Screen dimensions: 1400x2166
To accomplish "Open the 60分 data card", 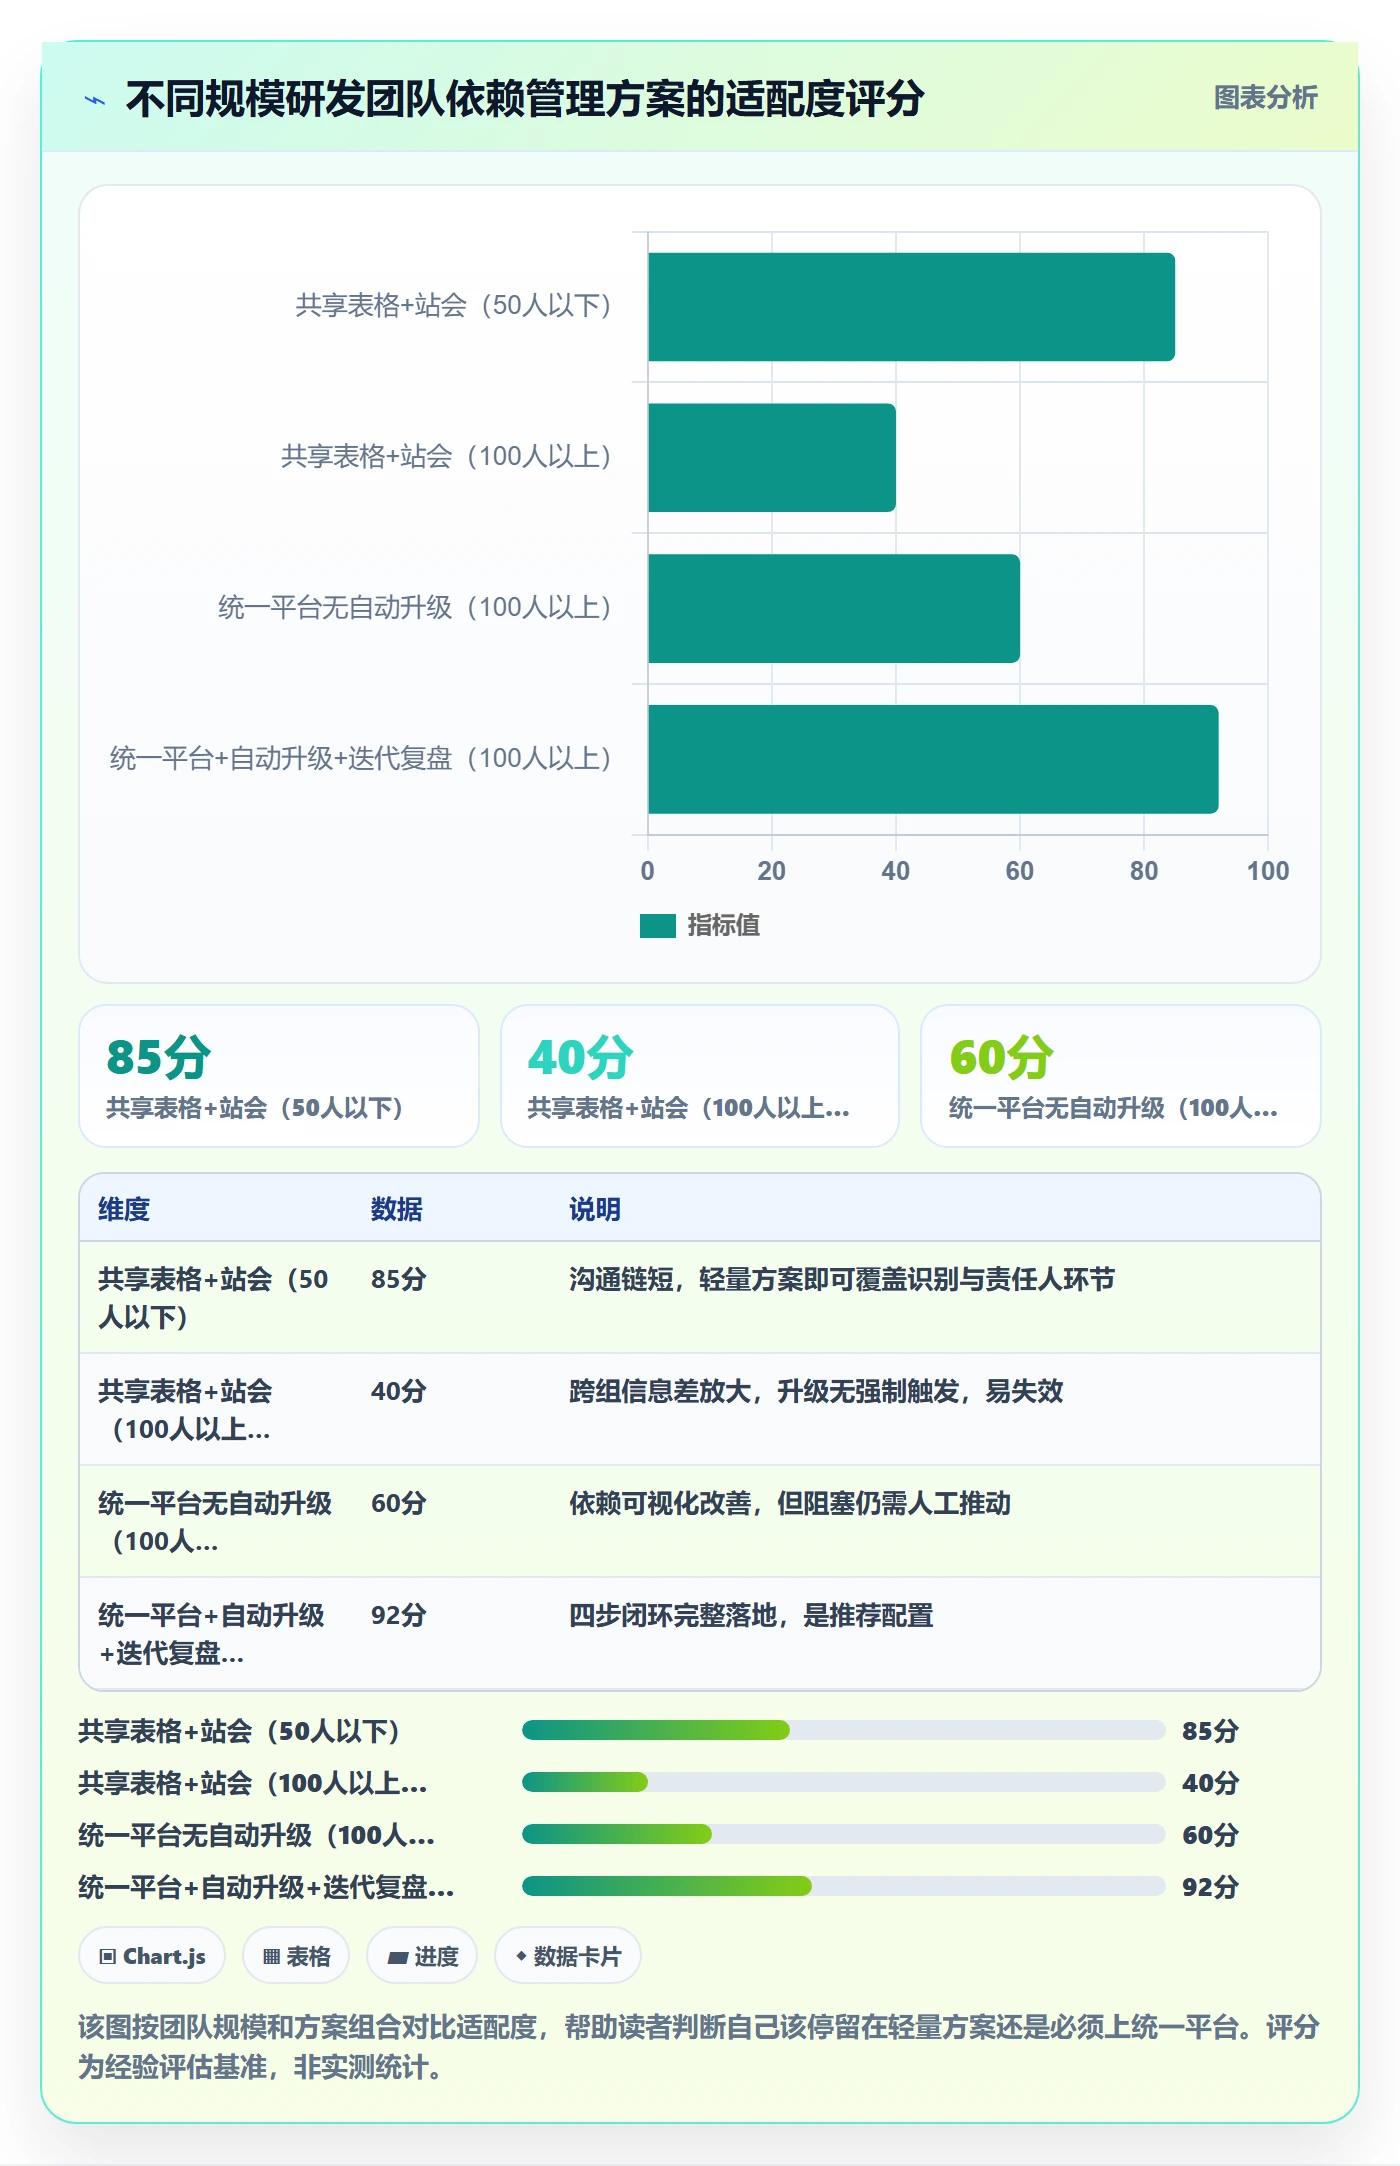I will coord(1120,1076).
